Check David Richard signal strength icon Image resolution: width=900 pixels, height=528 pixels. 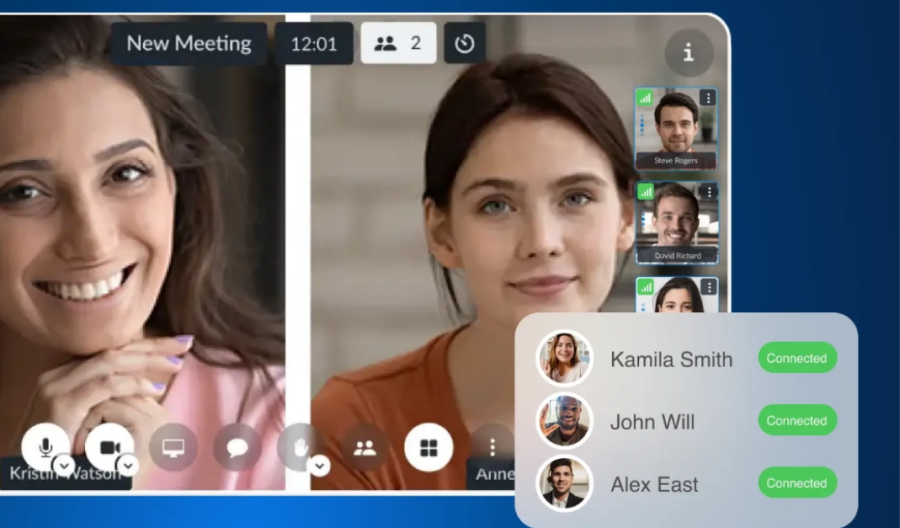pyautogui.click(x=646, y=192)
